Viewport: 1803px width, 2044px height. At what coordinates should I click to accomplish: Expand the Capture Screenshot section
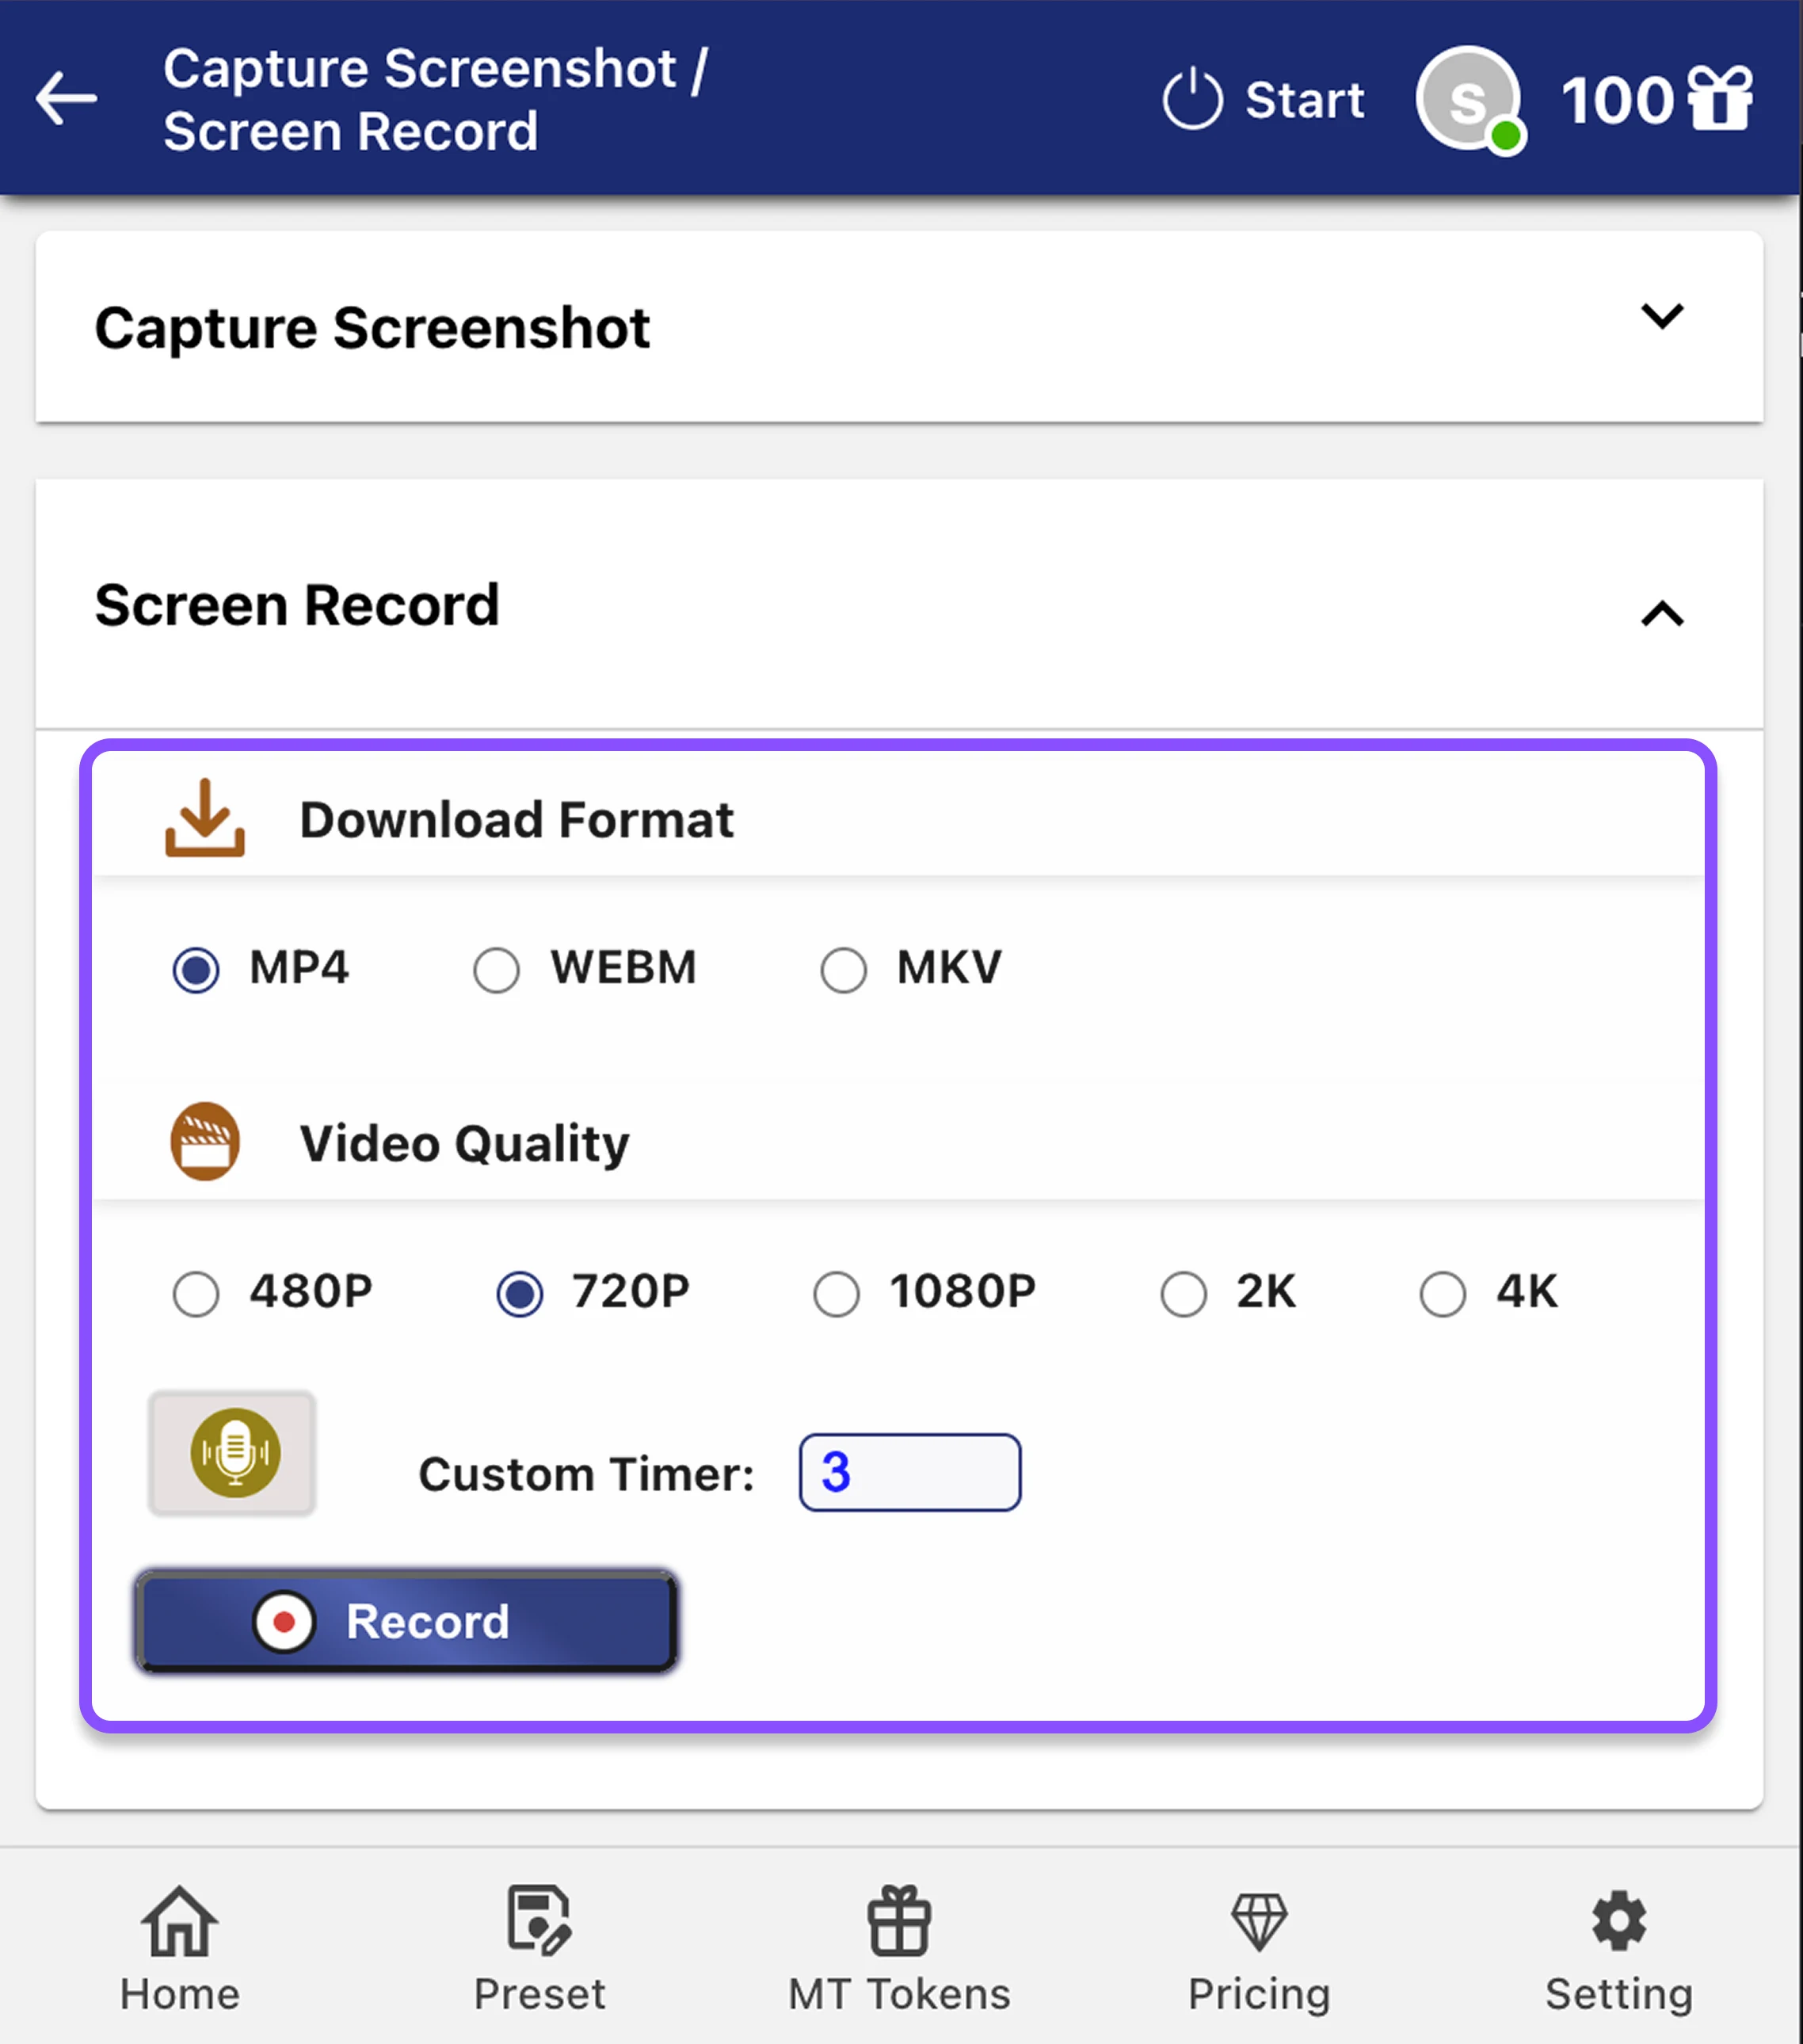click(x=1663, y=318)
